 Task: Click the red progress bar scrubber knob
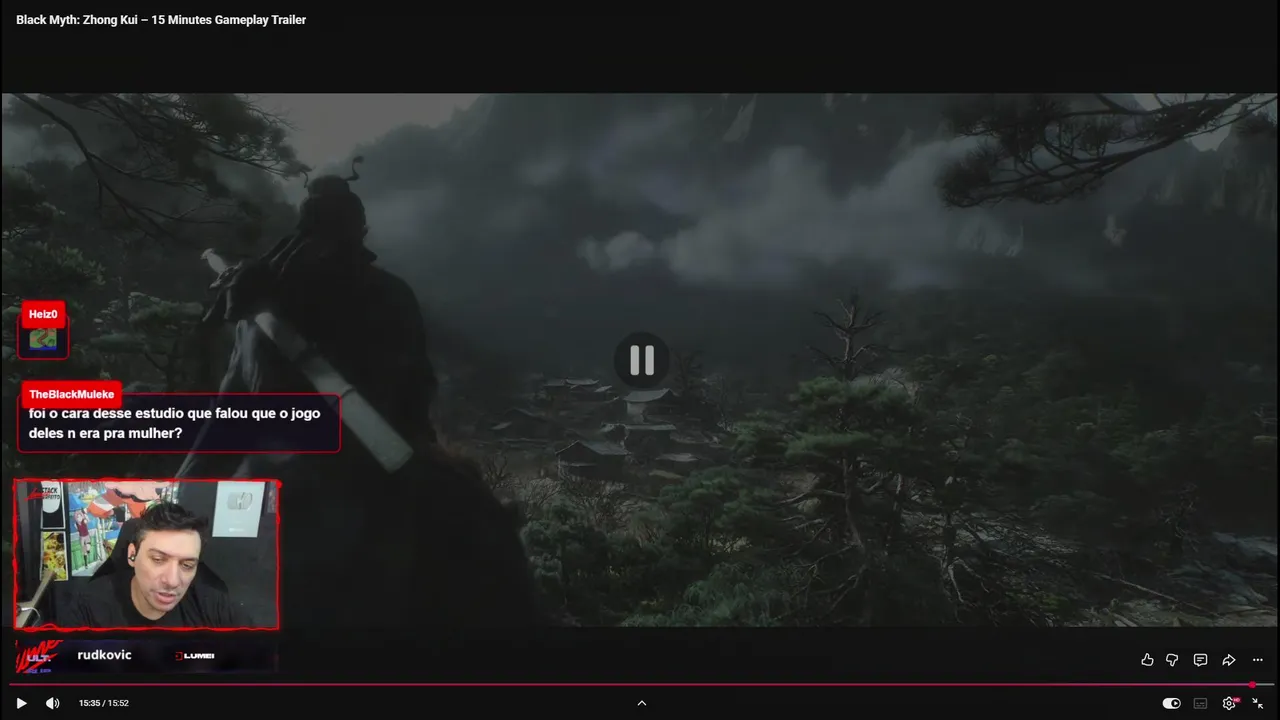1252,685
